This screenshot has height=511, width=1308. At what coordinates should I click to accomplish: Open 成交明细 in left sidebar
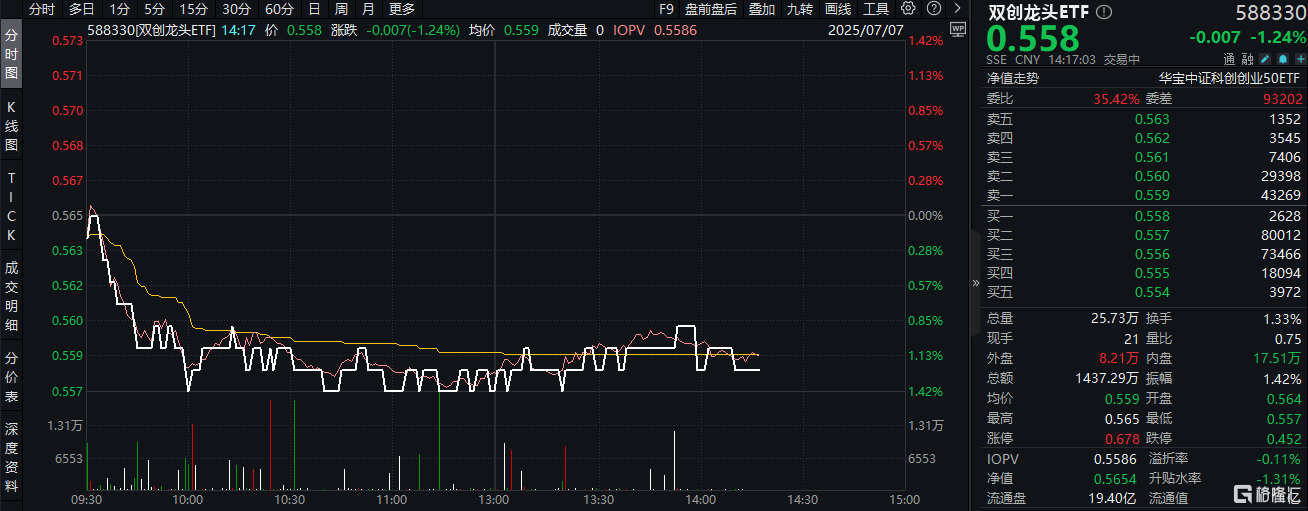tap(11, 297)
